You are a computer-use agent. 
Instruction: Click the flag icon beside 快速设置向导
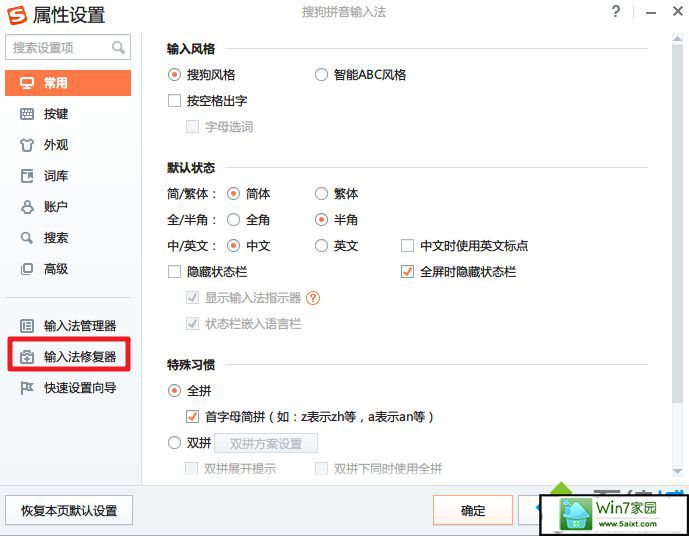point(27,388)
